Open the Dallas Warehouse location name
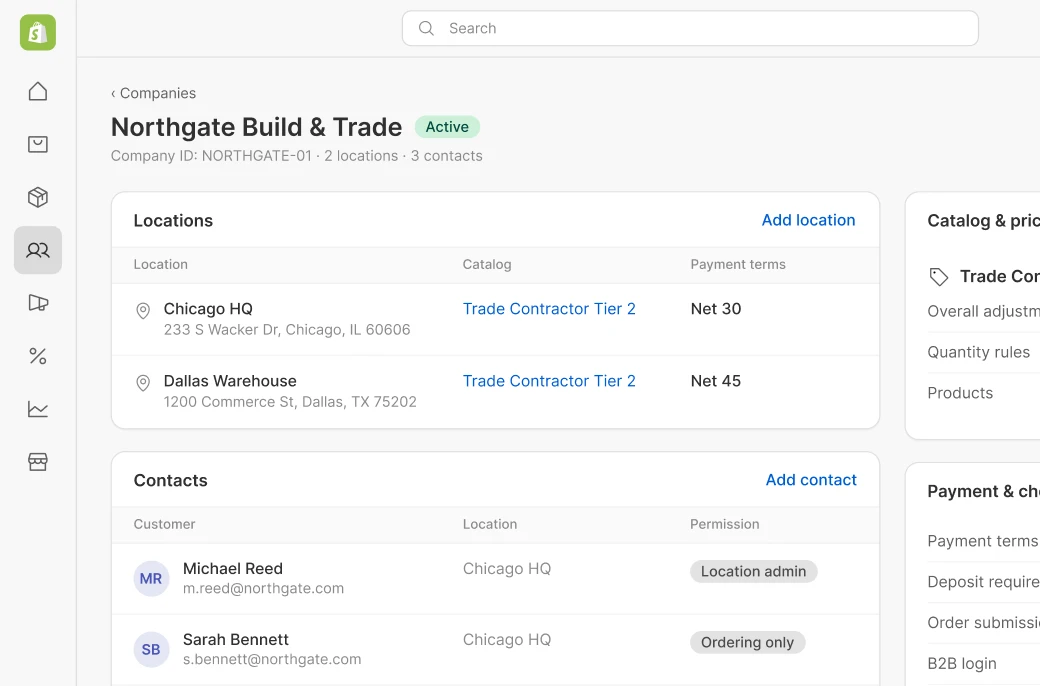This screenshot has width=1040, height=686. pyautogui.click(x=230, y=381)
